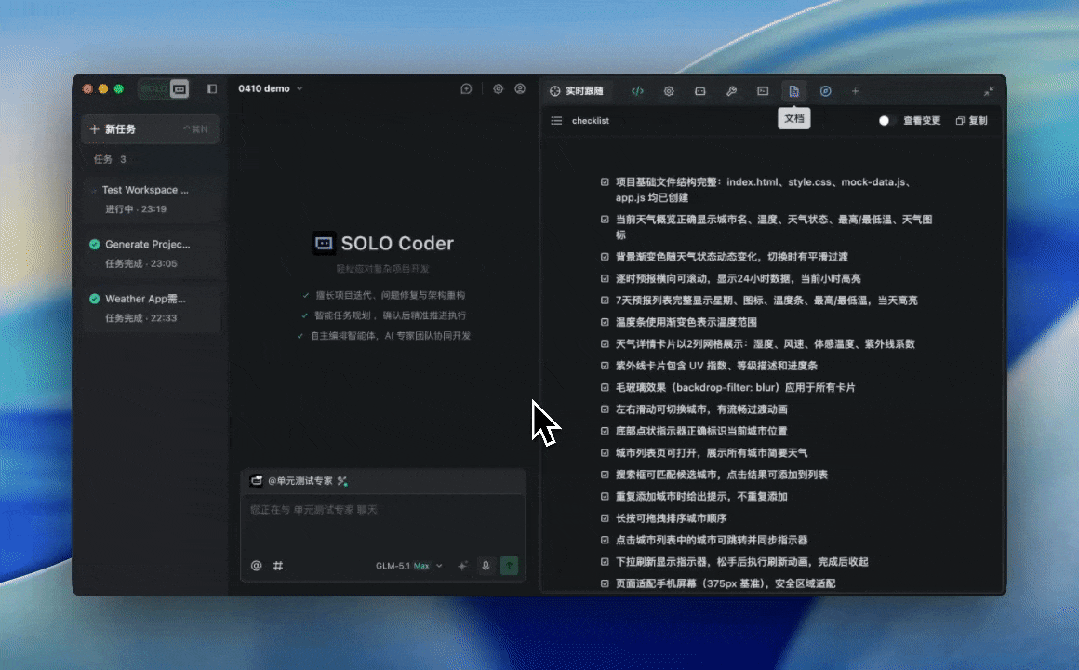Click into the chat message input field
Viewport: 1079px width, 670px height.
coord(382,520)
